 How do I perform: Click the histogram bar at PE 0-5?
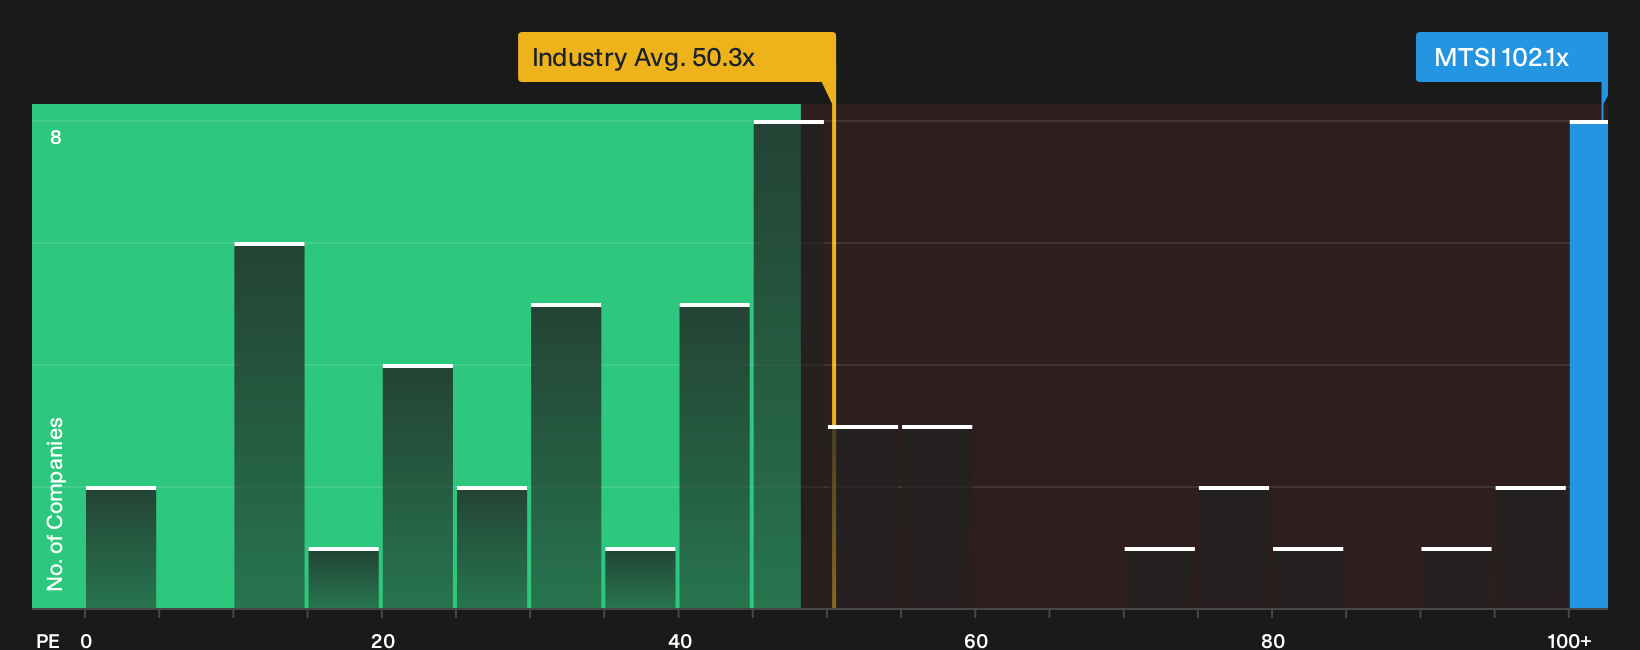(121, 547)
